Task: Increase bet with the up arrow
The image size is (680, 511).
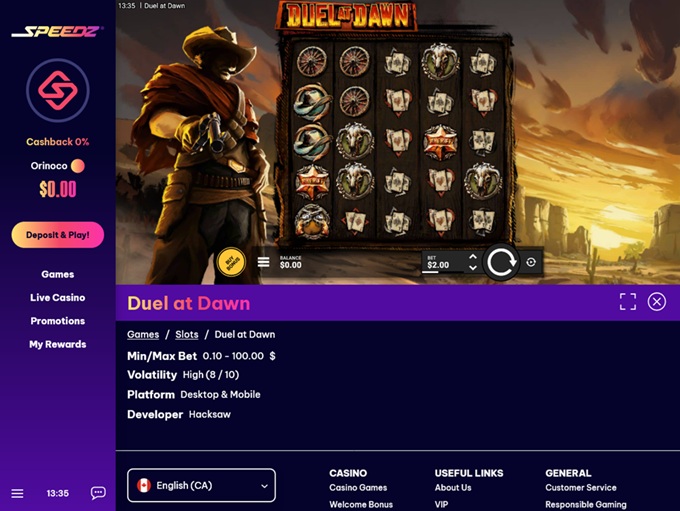Action: point(473,257)
